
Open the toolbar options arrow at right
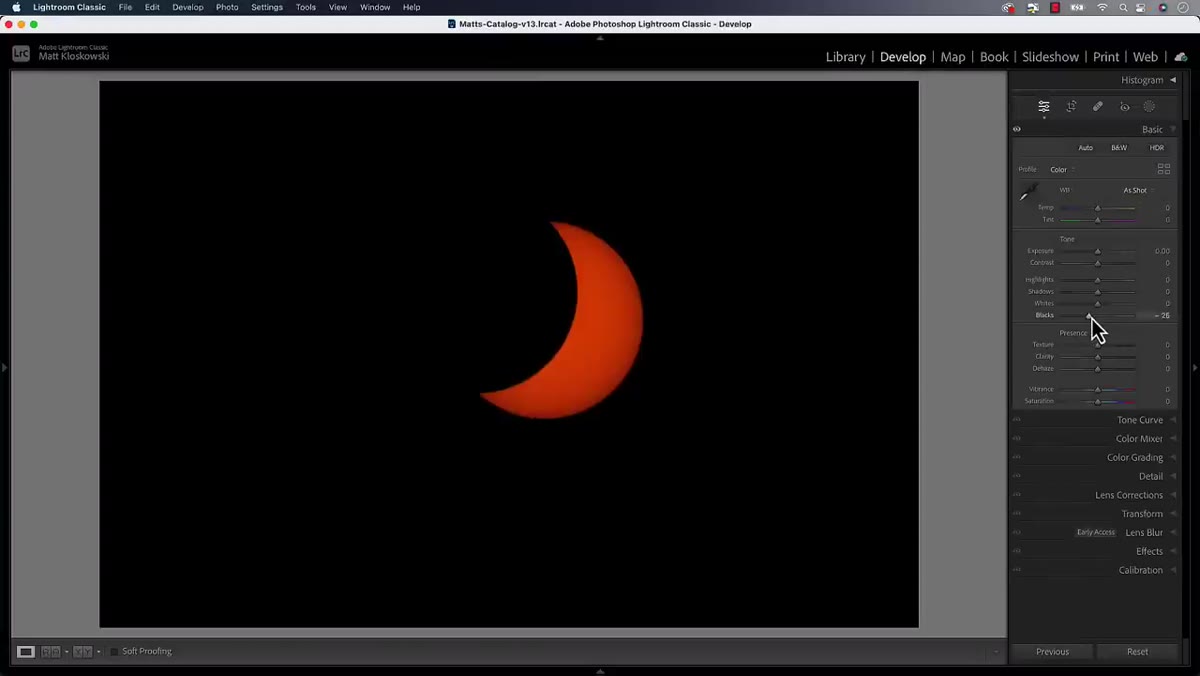click(x=995, y=652)
